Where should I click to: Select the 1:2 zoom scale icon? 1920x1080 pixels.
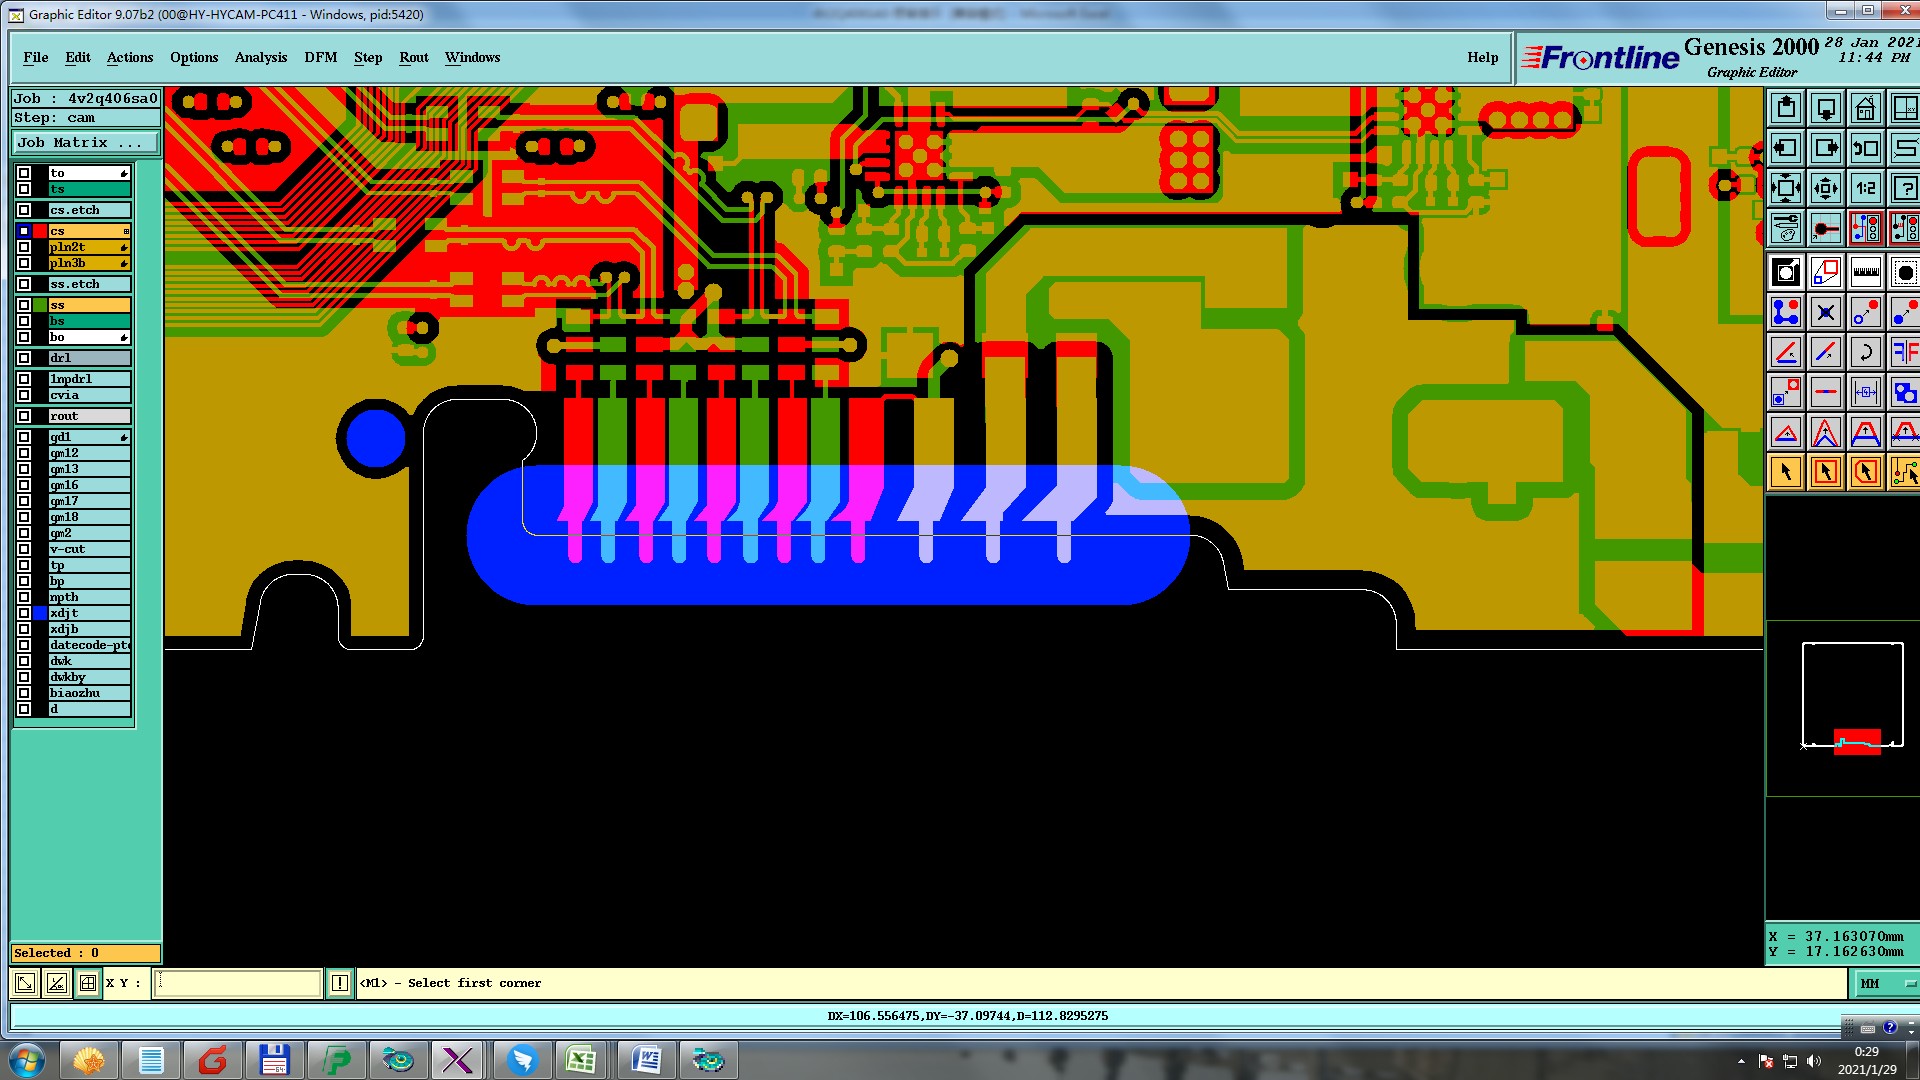(1865, 188)
